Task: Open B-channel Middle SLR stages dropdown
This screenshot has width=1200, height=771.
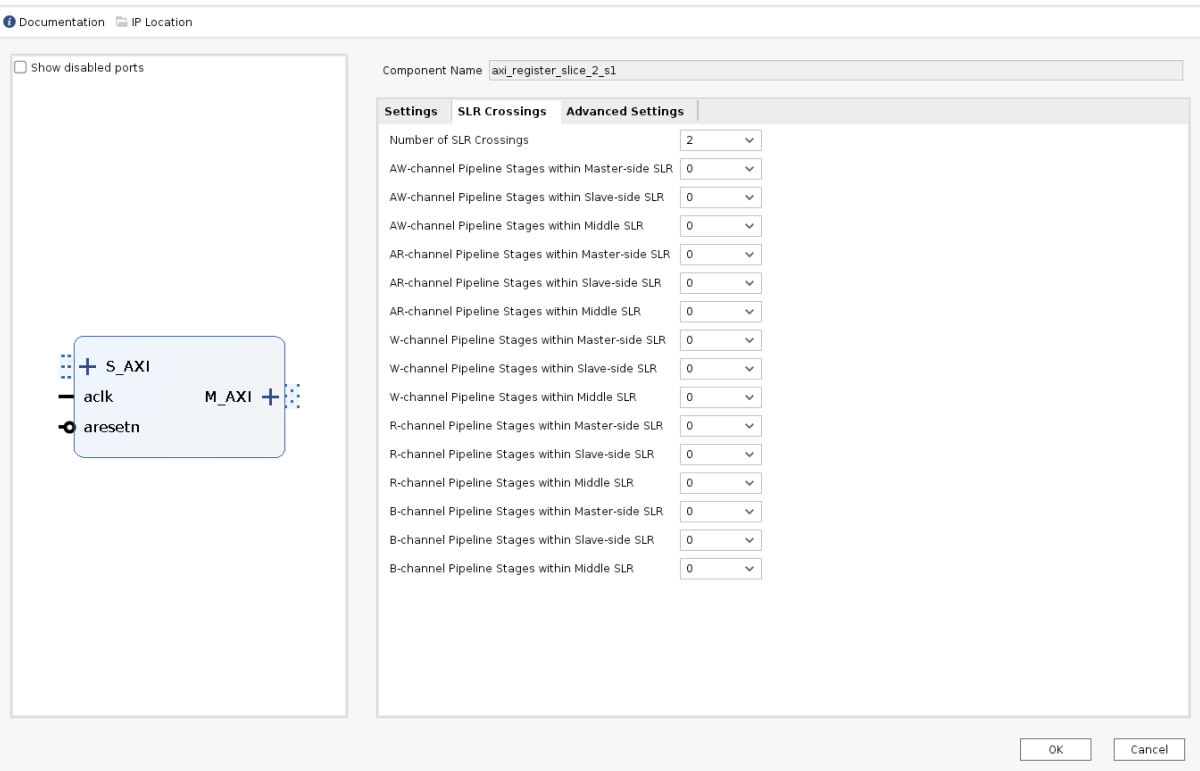Action: [720, 569]
